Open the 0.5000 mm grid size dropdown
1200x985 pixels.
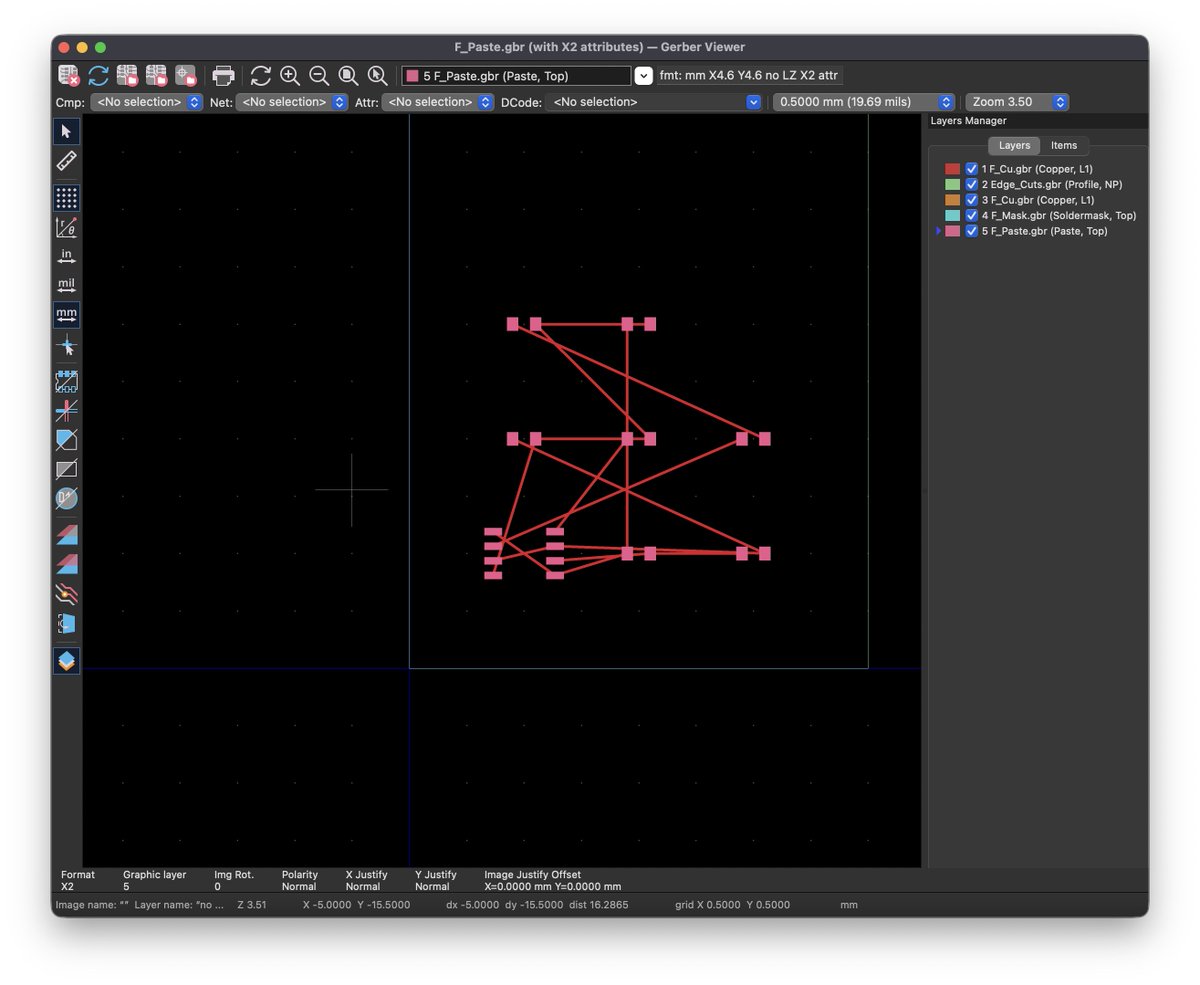(x=864, y=102)
